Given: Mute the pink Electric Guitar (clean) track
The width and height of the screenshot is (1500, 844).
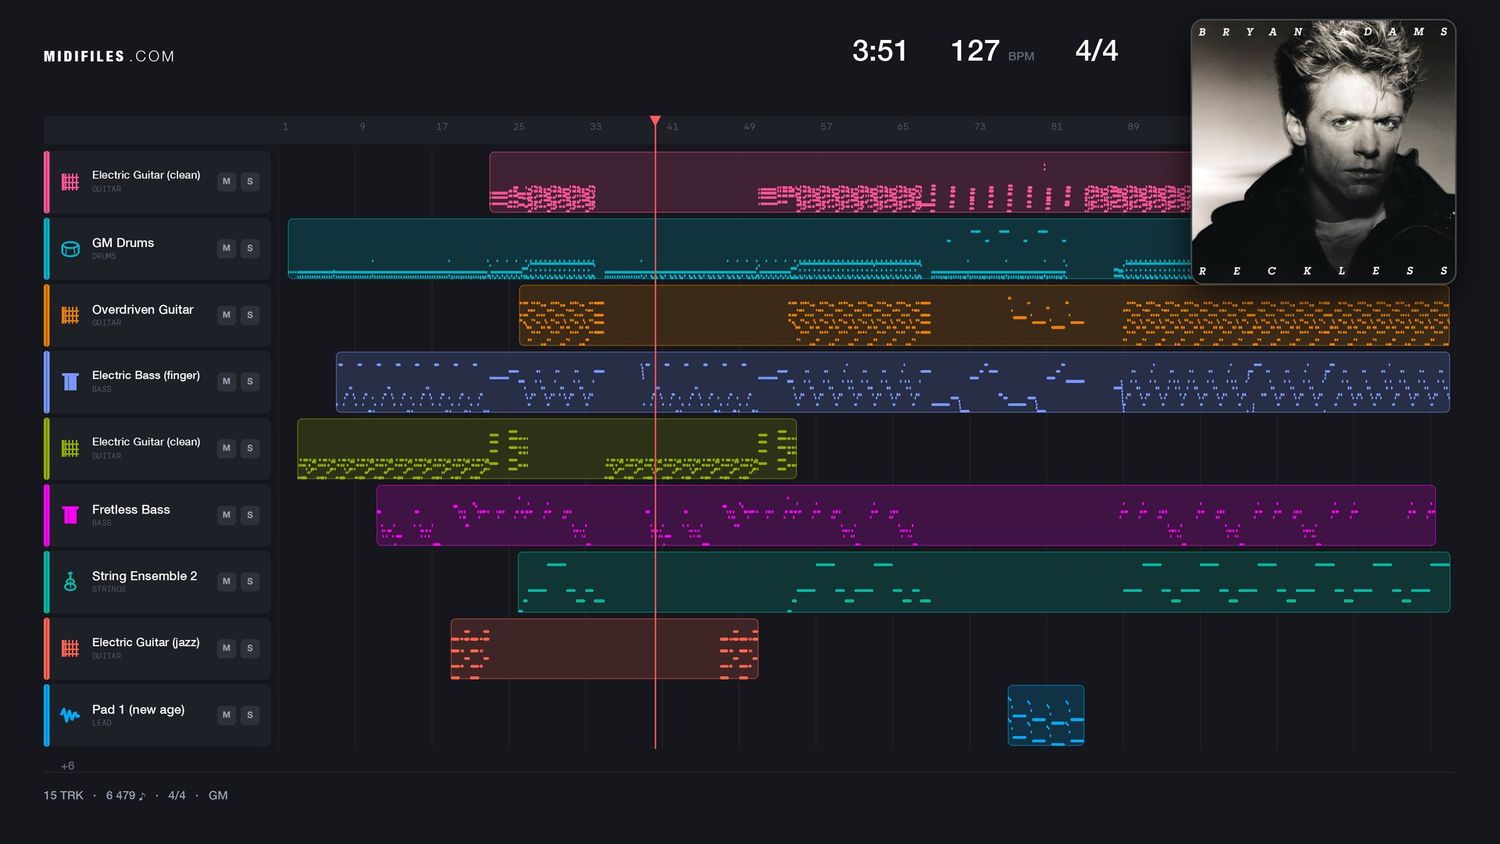Looking at the screenshot, I should 227,182.
